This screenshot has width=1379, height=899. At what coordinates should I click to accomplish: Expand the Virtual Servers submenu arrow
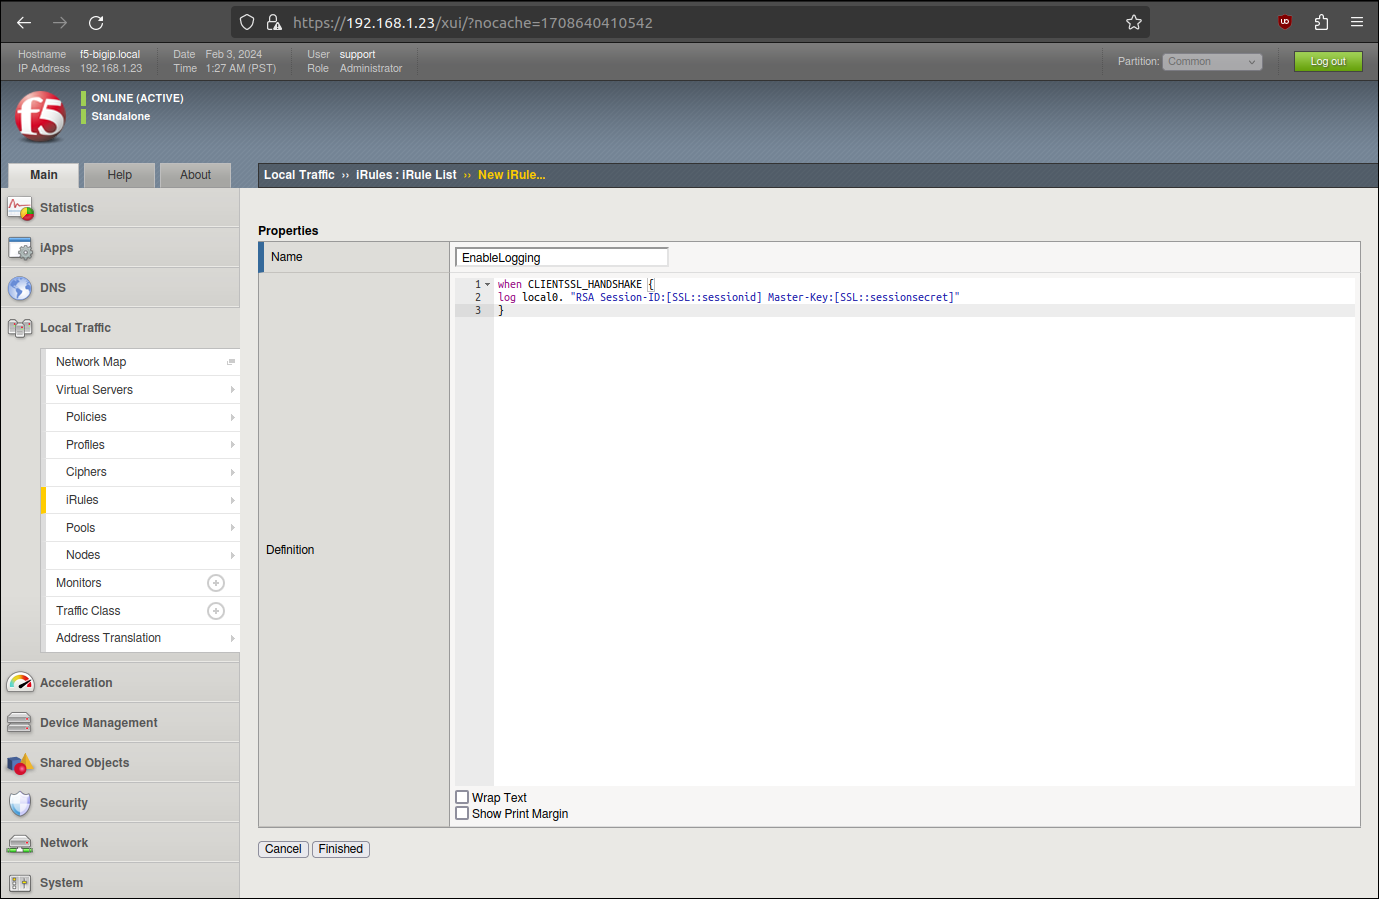(232, 390)
